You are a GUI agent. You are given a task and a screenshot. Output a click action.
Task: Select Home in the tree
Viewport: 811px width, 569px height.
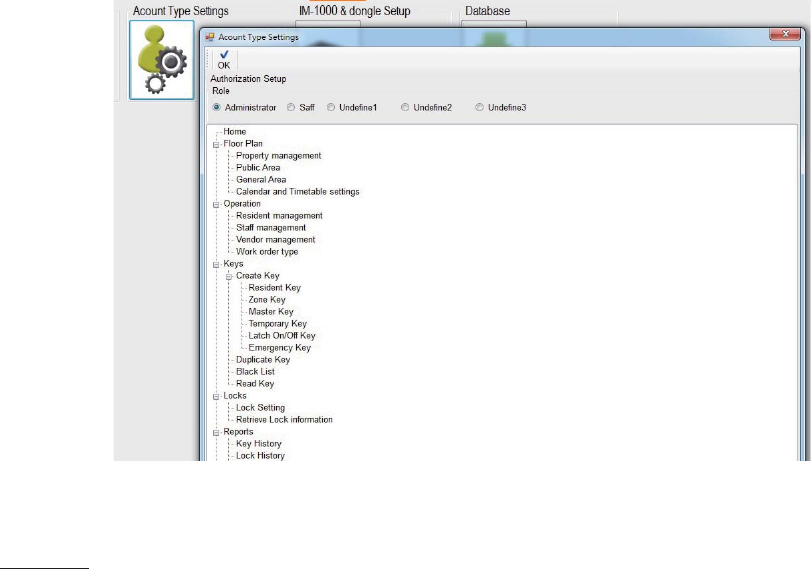[x=235, y=131]
